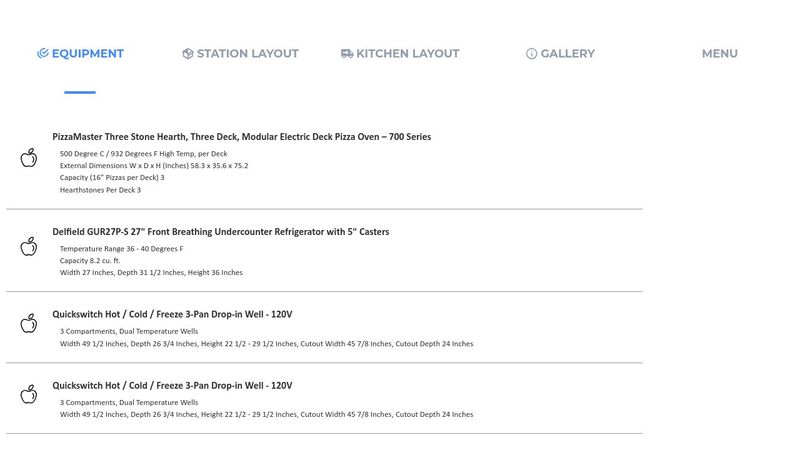Viewport: 800px width, 450px height.
Task: Open the Delfield GUR27P-S Undercounter Refrigerator title
Action: pyautogui.click(x=220, y=232)
